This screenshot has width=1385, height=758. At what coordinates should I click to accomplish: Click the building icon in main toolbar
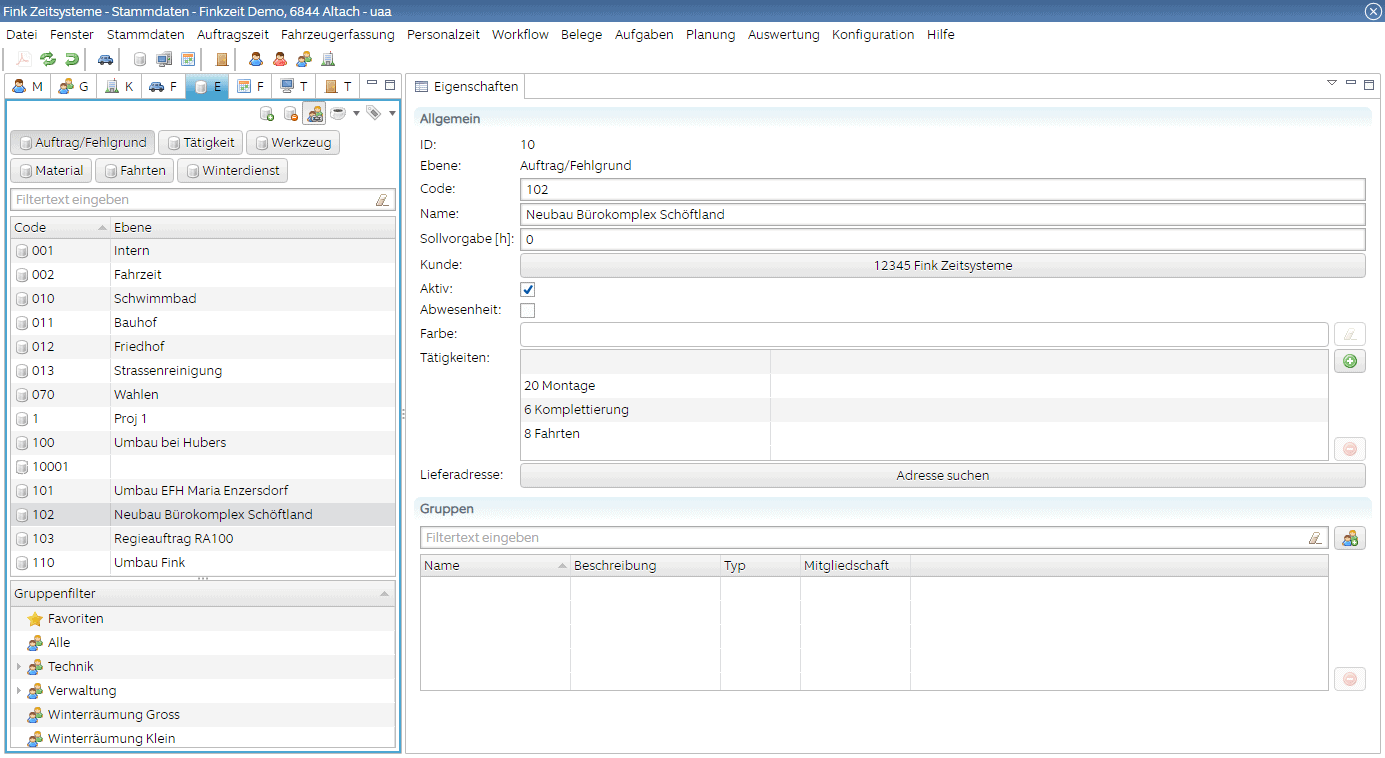(x=328, y=59)
